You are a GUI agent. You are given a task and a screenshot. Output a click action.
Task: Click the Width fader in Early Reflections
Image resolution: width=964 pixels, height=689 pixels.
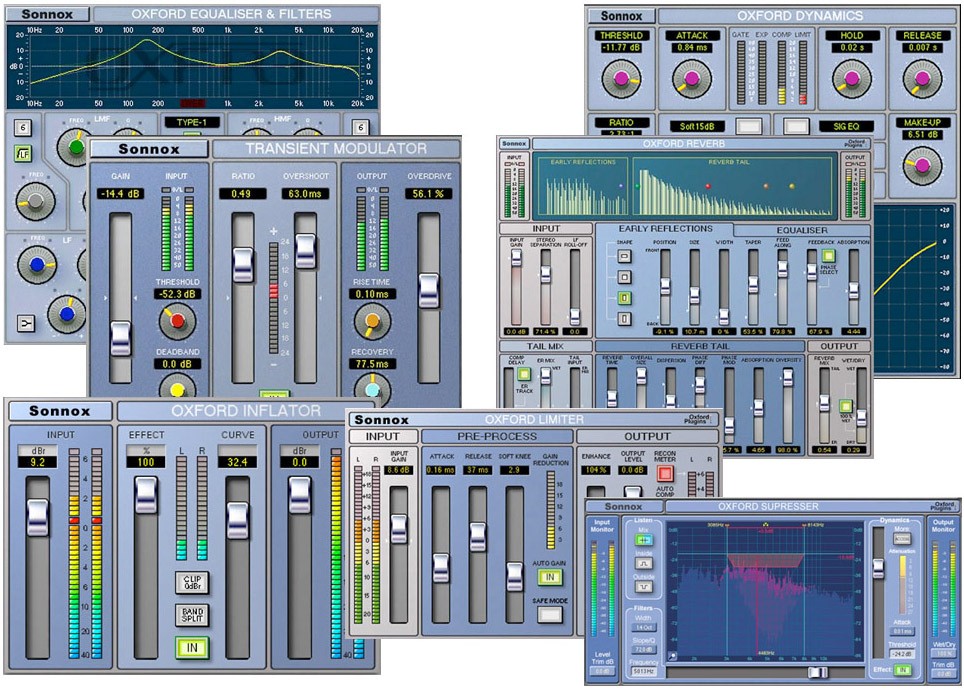pos(723,315)
